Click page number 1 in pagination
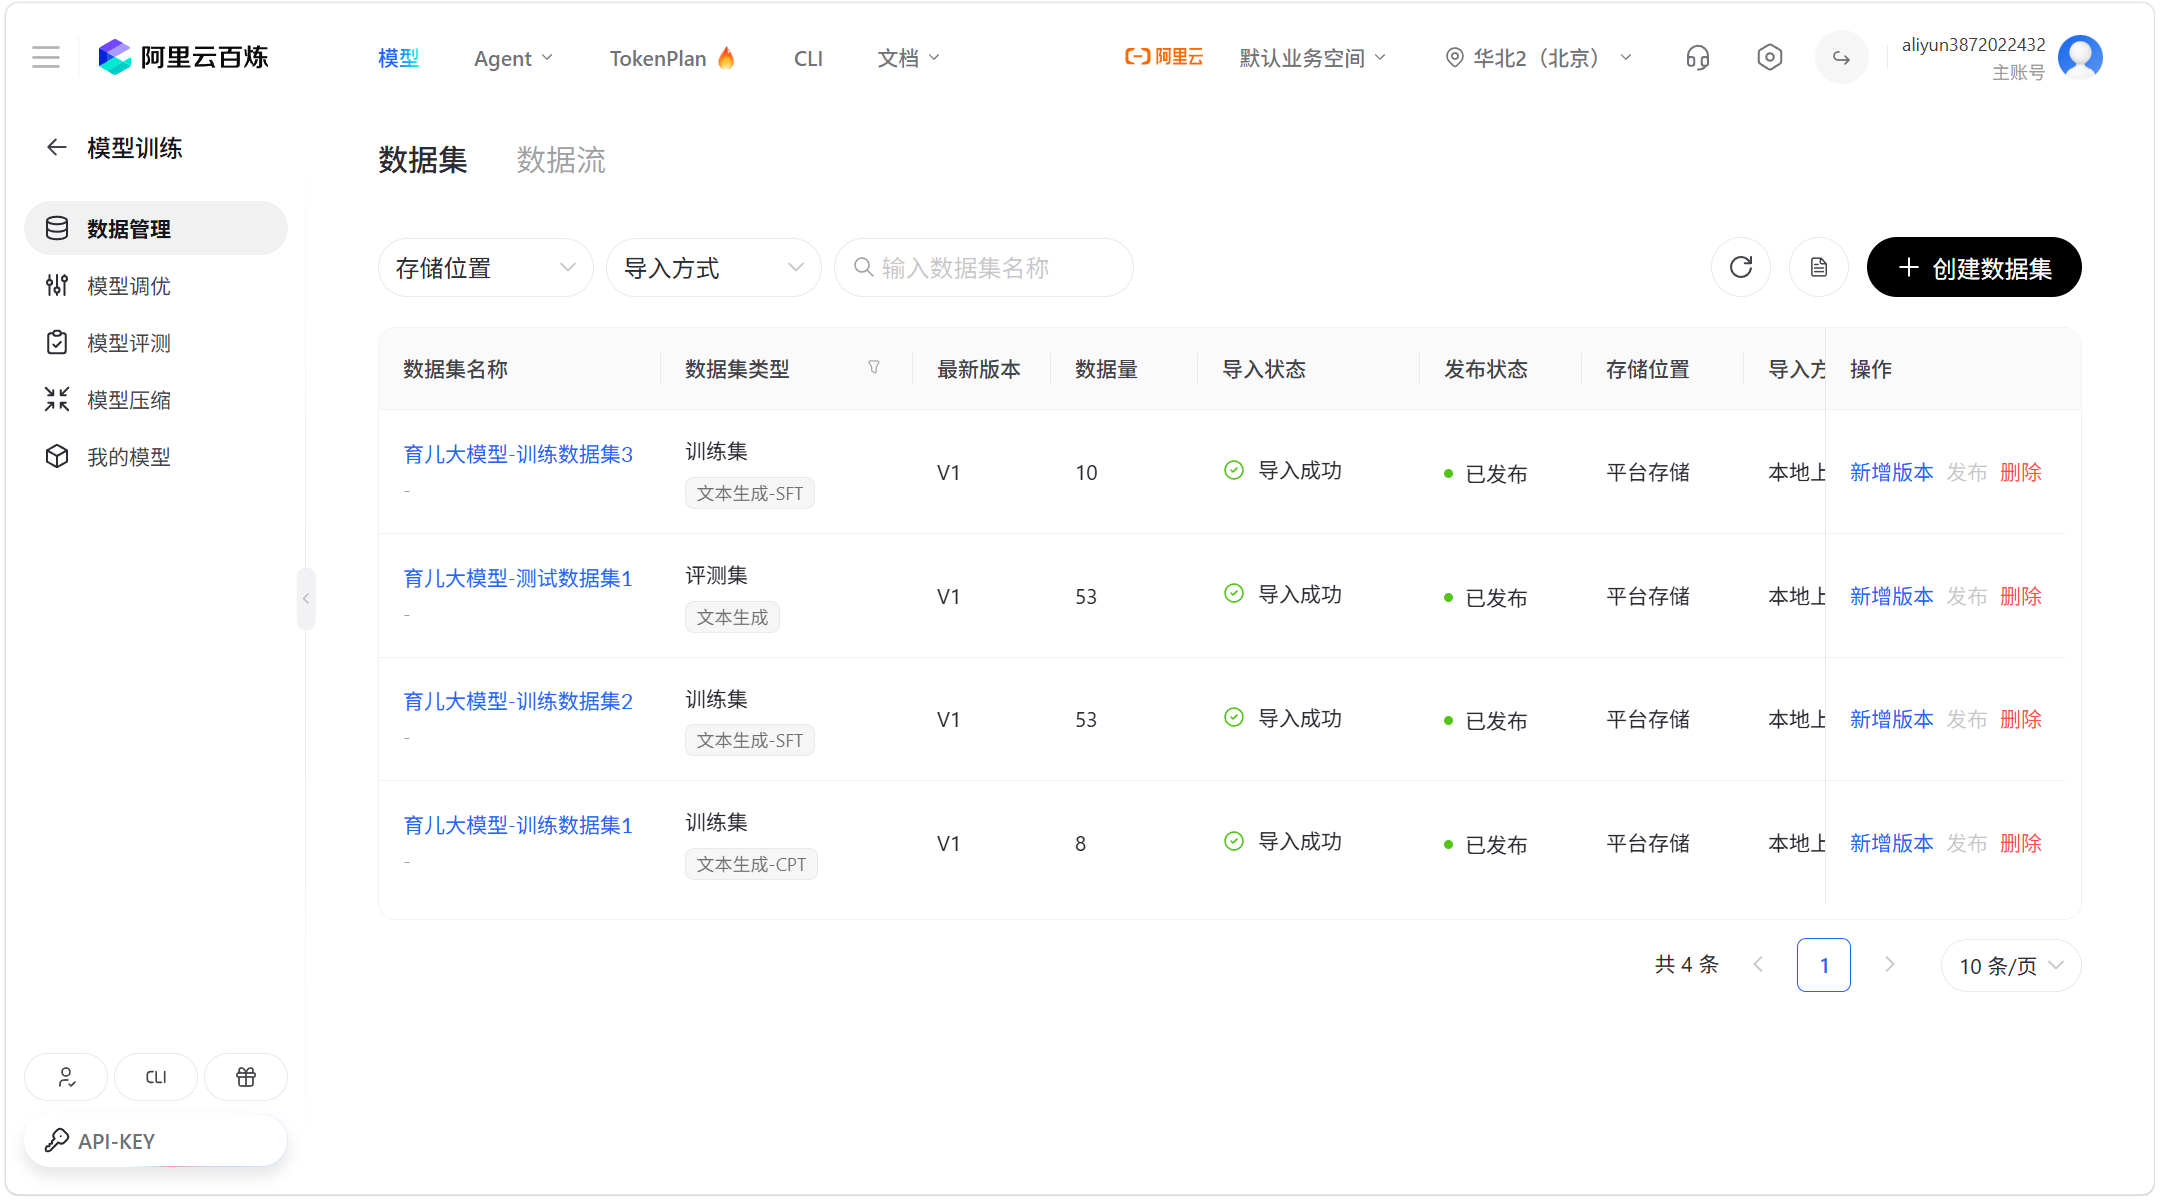This screenshot has height=1200, width=2160. (x=1824, y=965)
